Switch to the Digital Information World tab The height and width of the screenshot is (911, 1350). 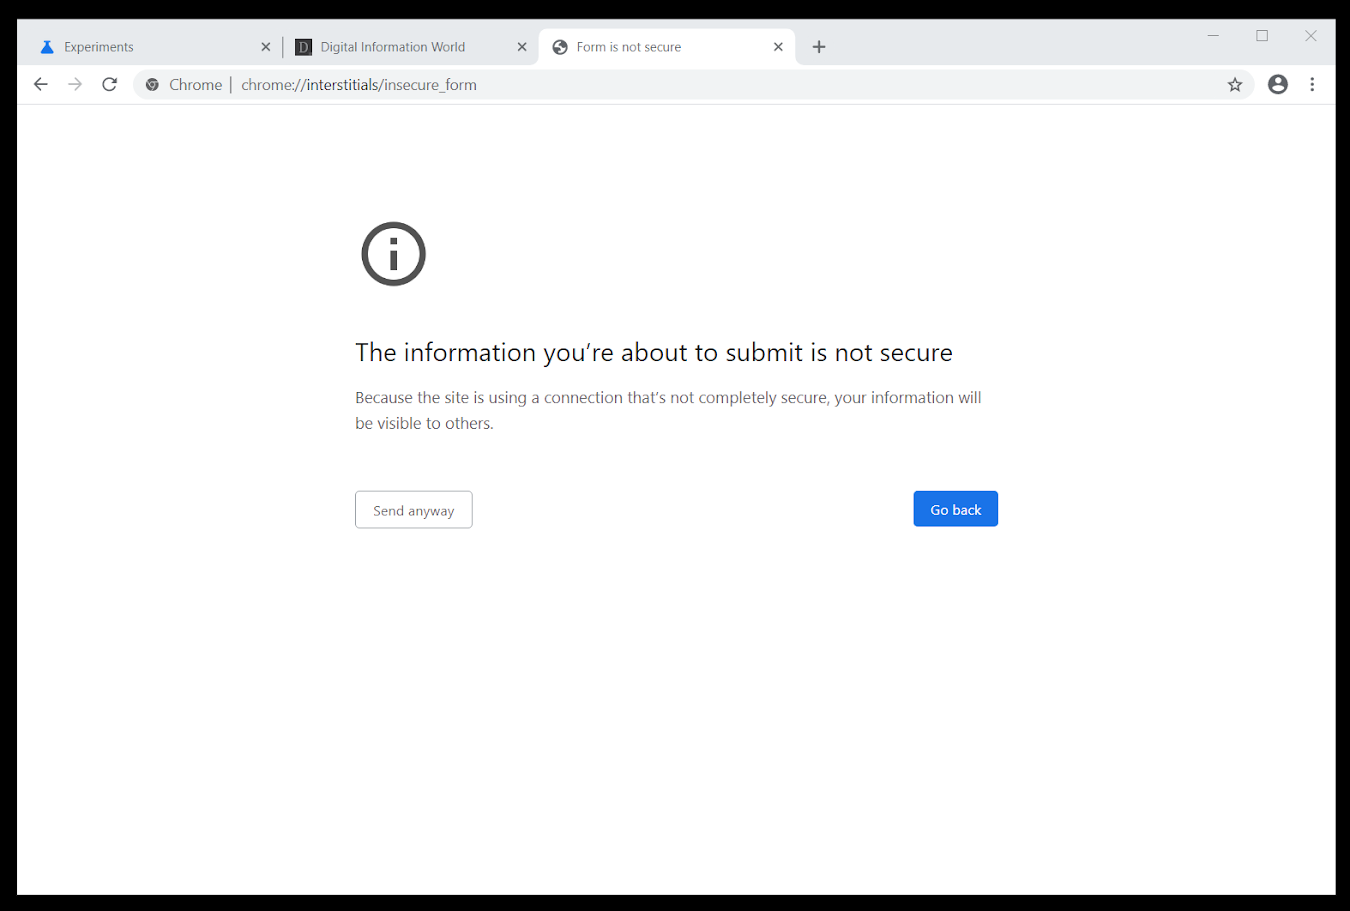point(400,47)
